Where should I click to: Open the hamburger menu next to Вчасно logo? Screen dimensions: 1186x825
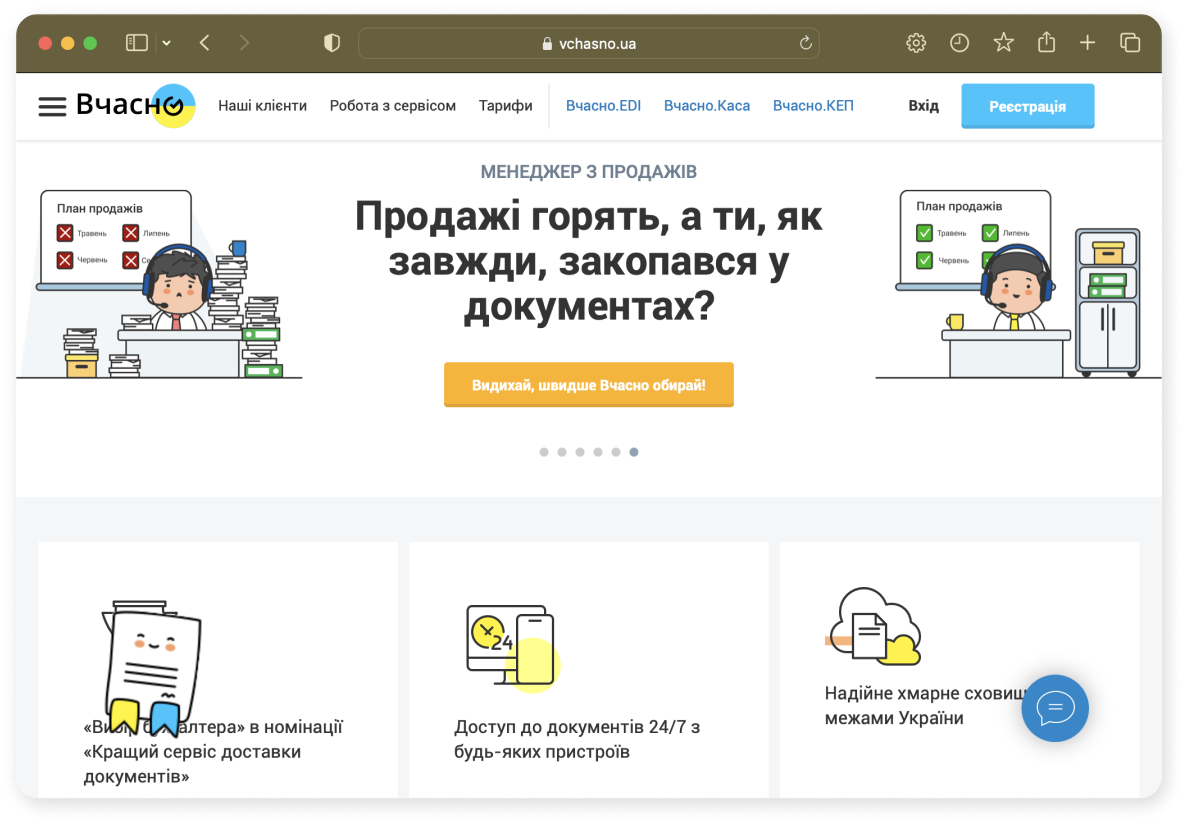tap(52, 107)
